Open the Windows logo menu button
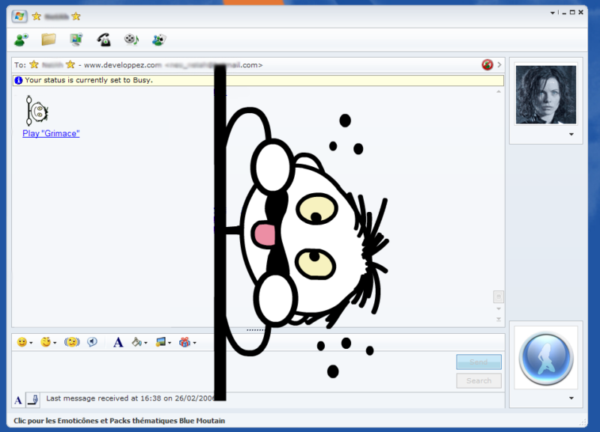This screenshot has height=432, width=600. pyautogui.click(x=19, y=16)
